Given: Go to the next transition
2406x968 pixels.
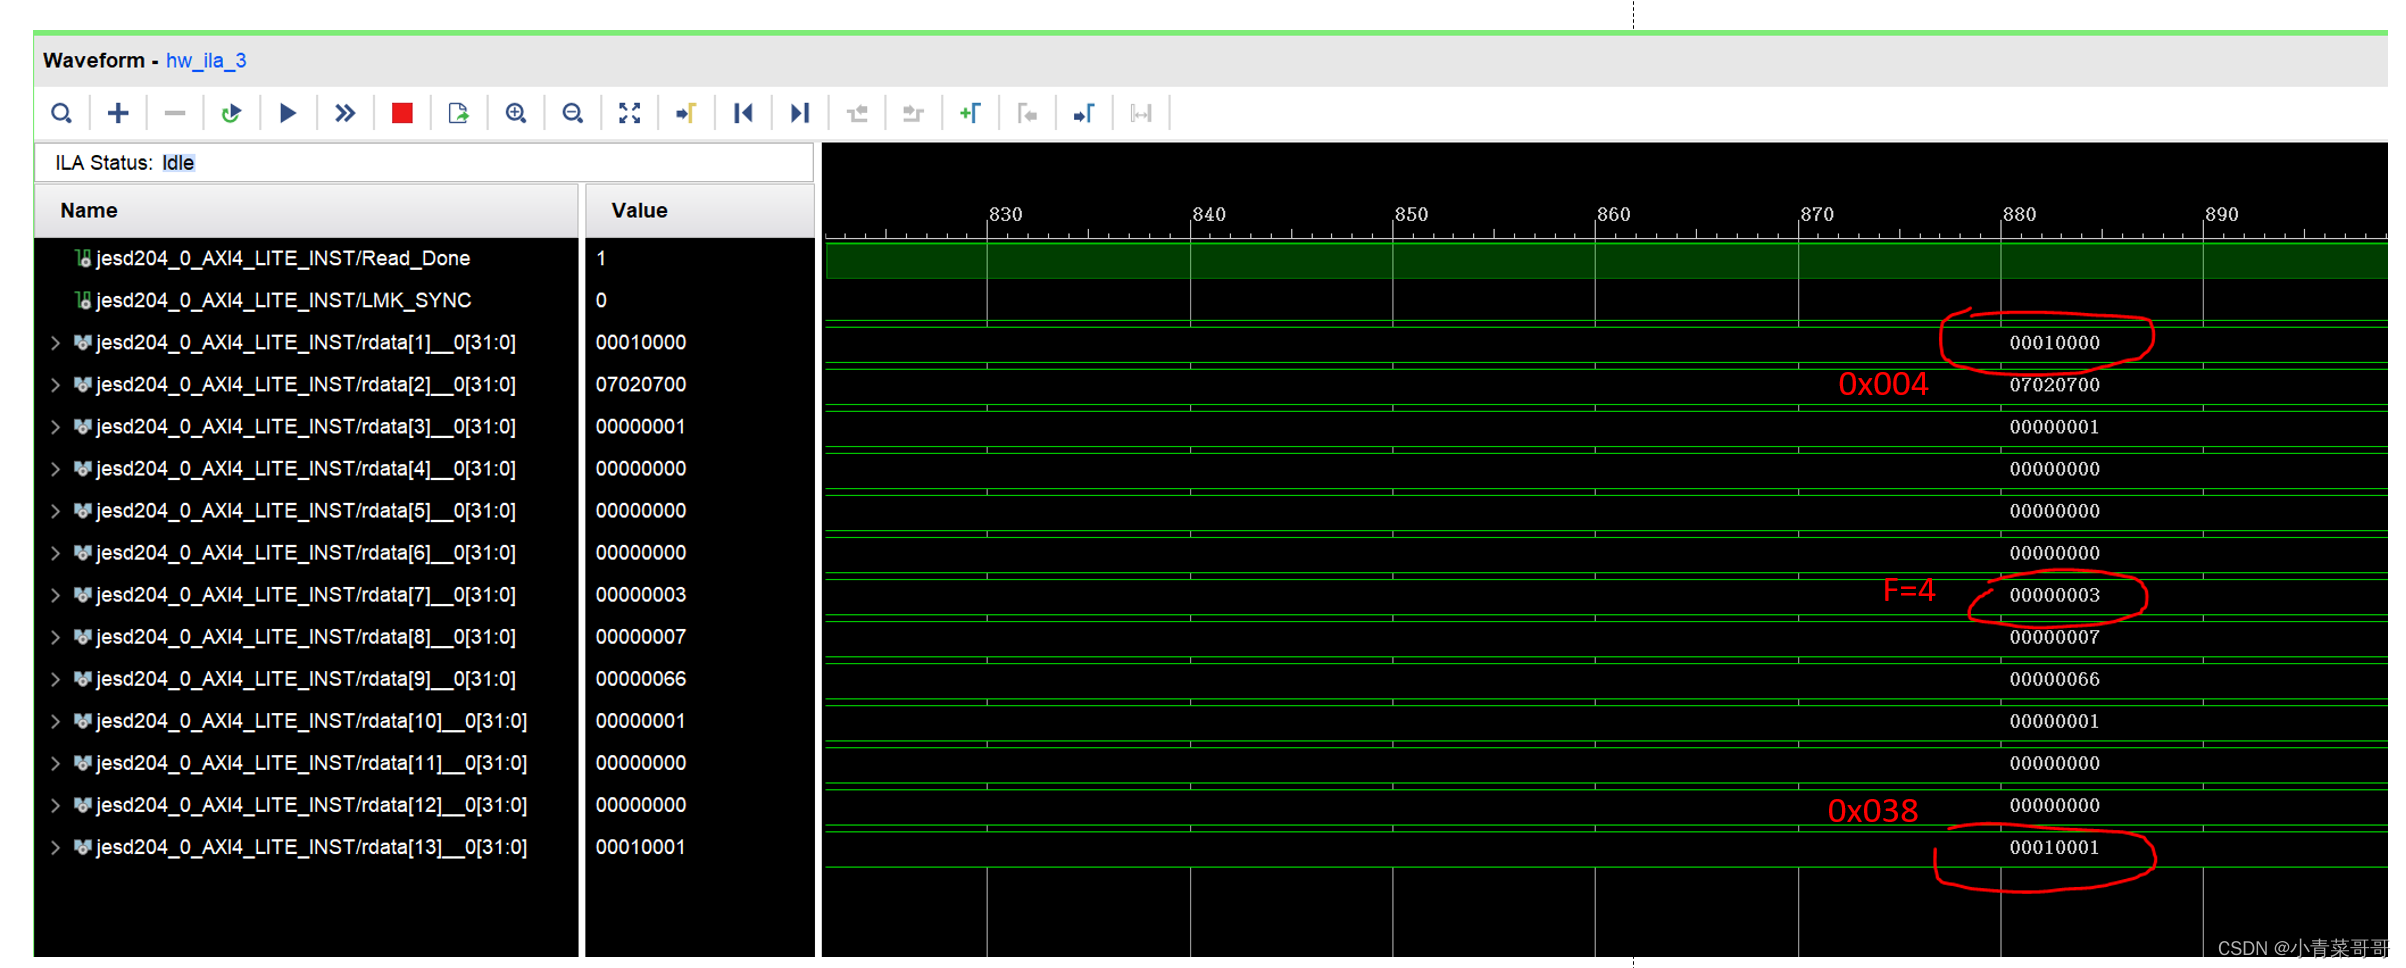Looking at the screenshot, I should (913, 113).
